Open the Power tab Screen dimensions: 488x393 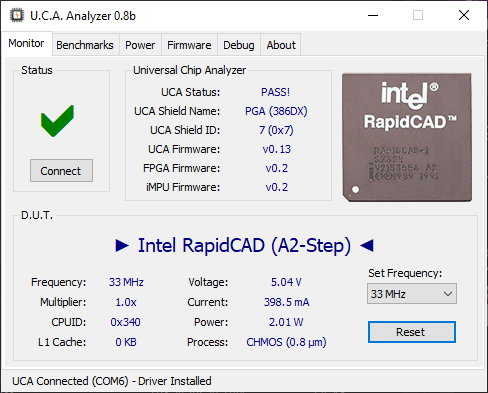click(140, 45)
